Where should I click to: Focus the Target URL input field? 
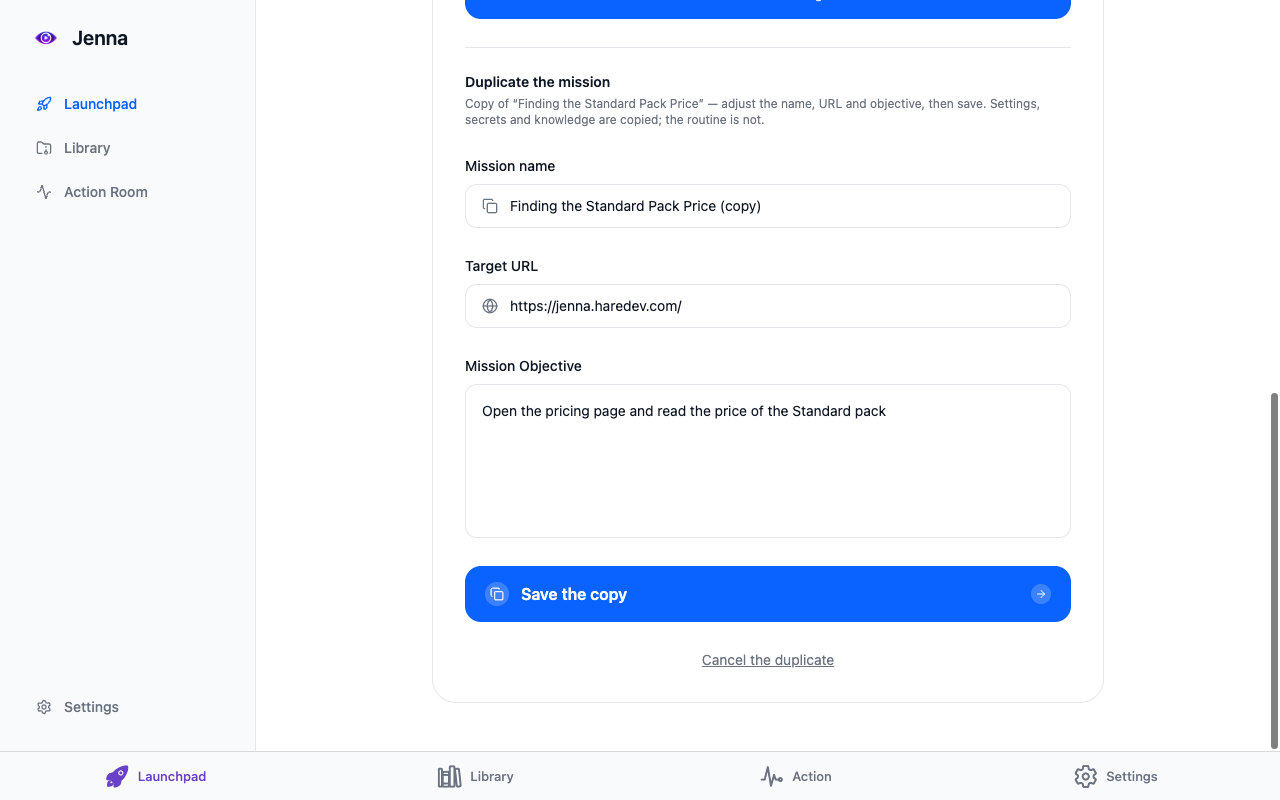[x=768, y=306]
